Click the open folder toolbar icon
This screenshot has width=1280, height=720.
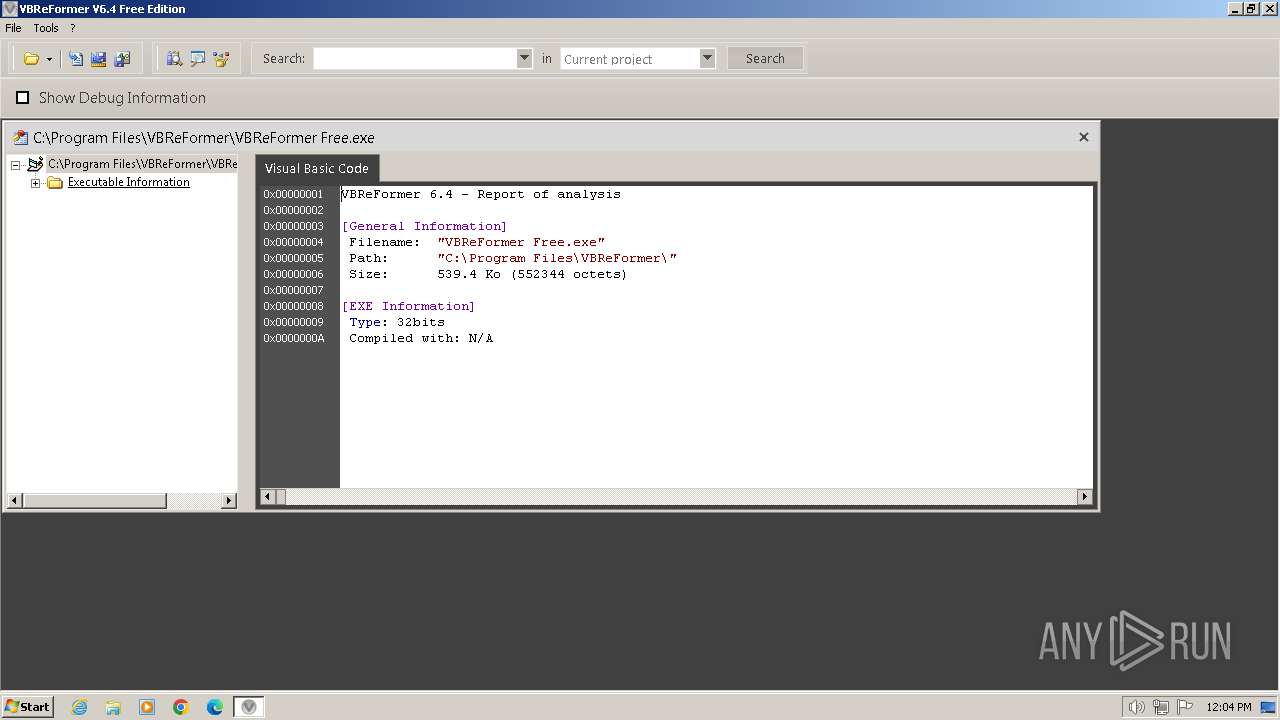31,59
